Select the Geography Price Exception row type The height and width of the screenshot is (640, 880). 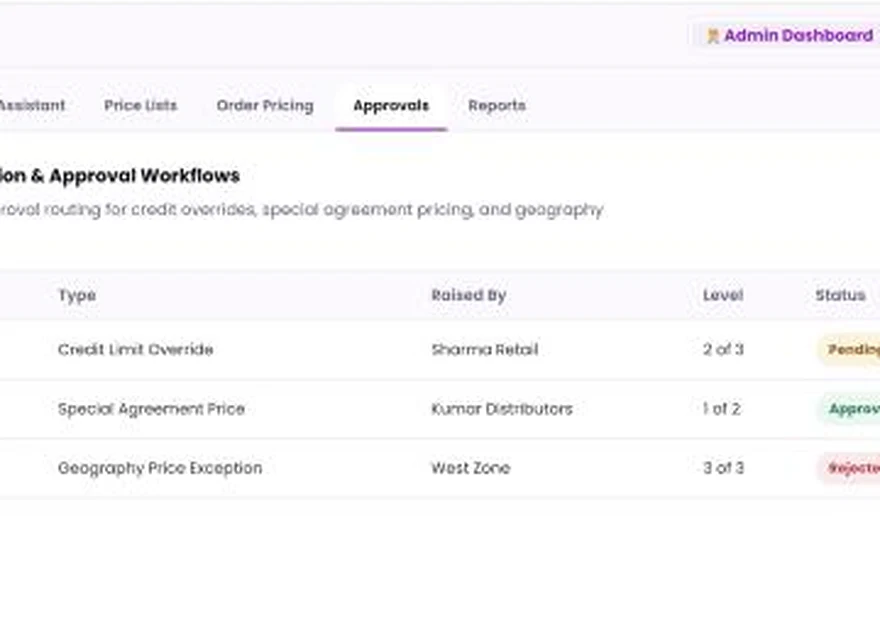[160, 468]
